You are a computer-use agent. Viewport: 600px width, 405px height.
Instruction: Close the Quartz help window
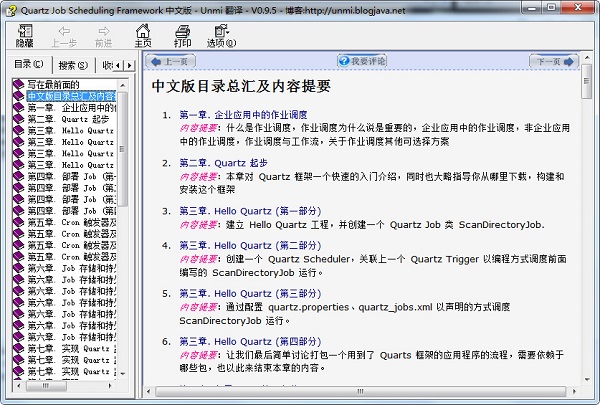point(578,8)
